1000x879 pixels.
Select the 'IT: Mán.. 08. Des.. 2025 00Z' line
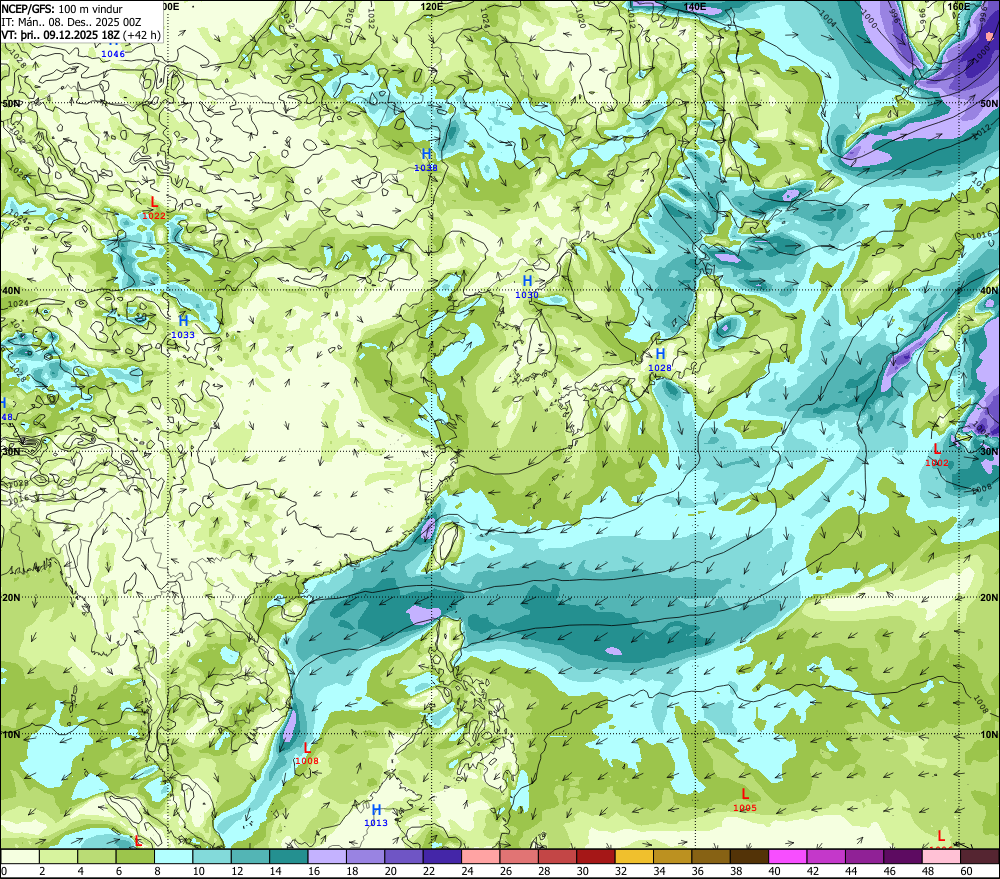pos(71,22)
